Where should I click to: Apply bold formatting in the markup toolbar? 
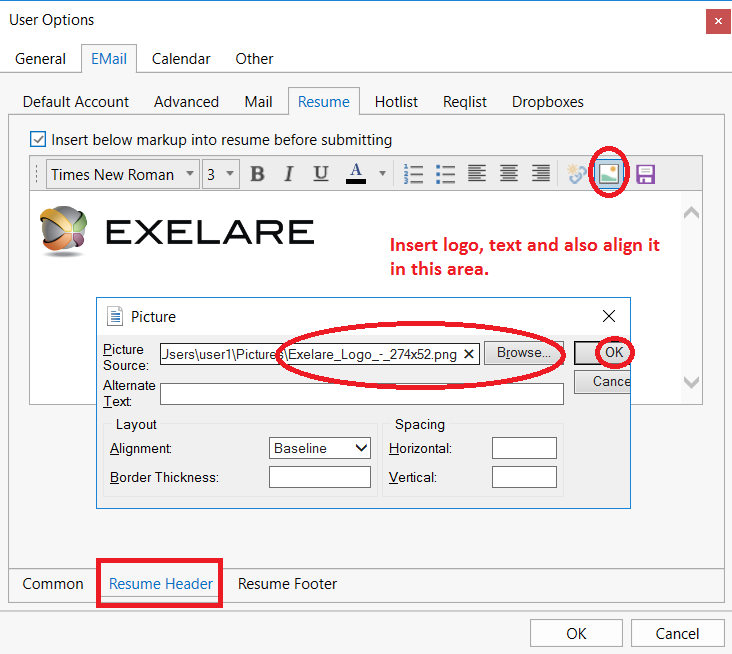point(257,174)
